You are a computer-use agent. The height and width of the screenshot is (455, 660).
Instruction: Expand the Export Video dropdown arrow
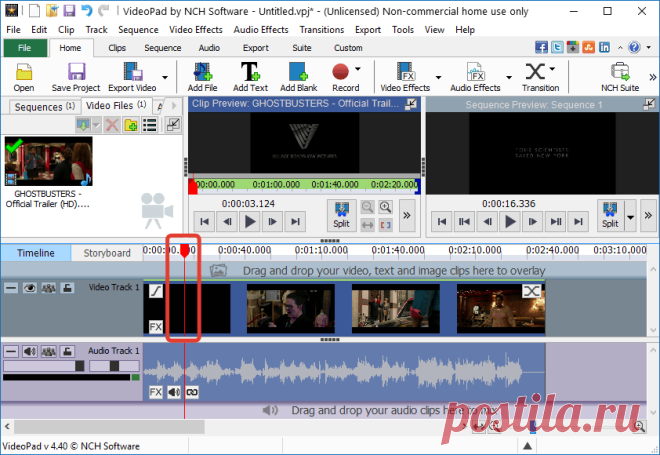pyautogui.click(x=165, y=77)
